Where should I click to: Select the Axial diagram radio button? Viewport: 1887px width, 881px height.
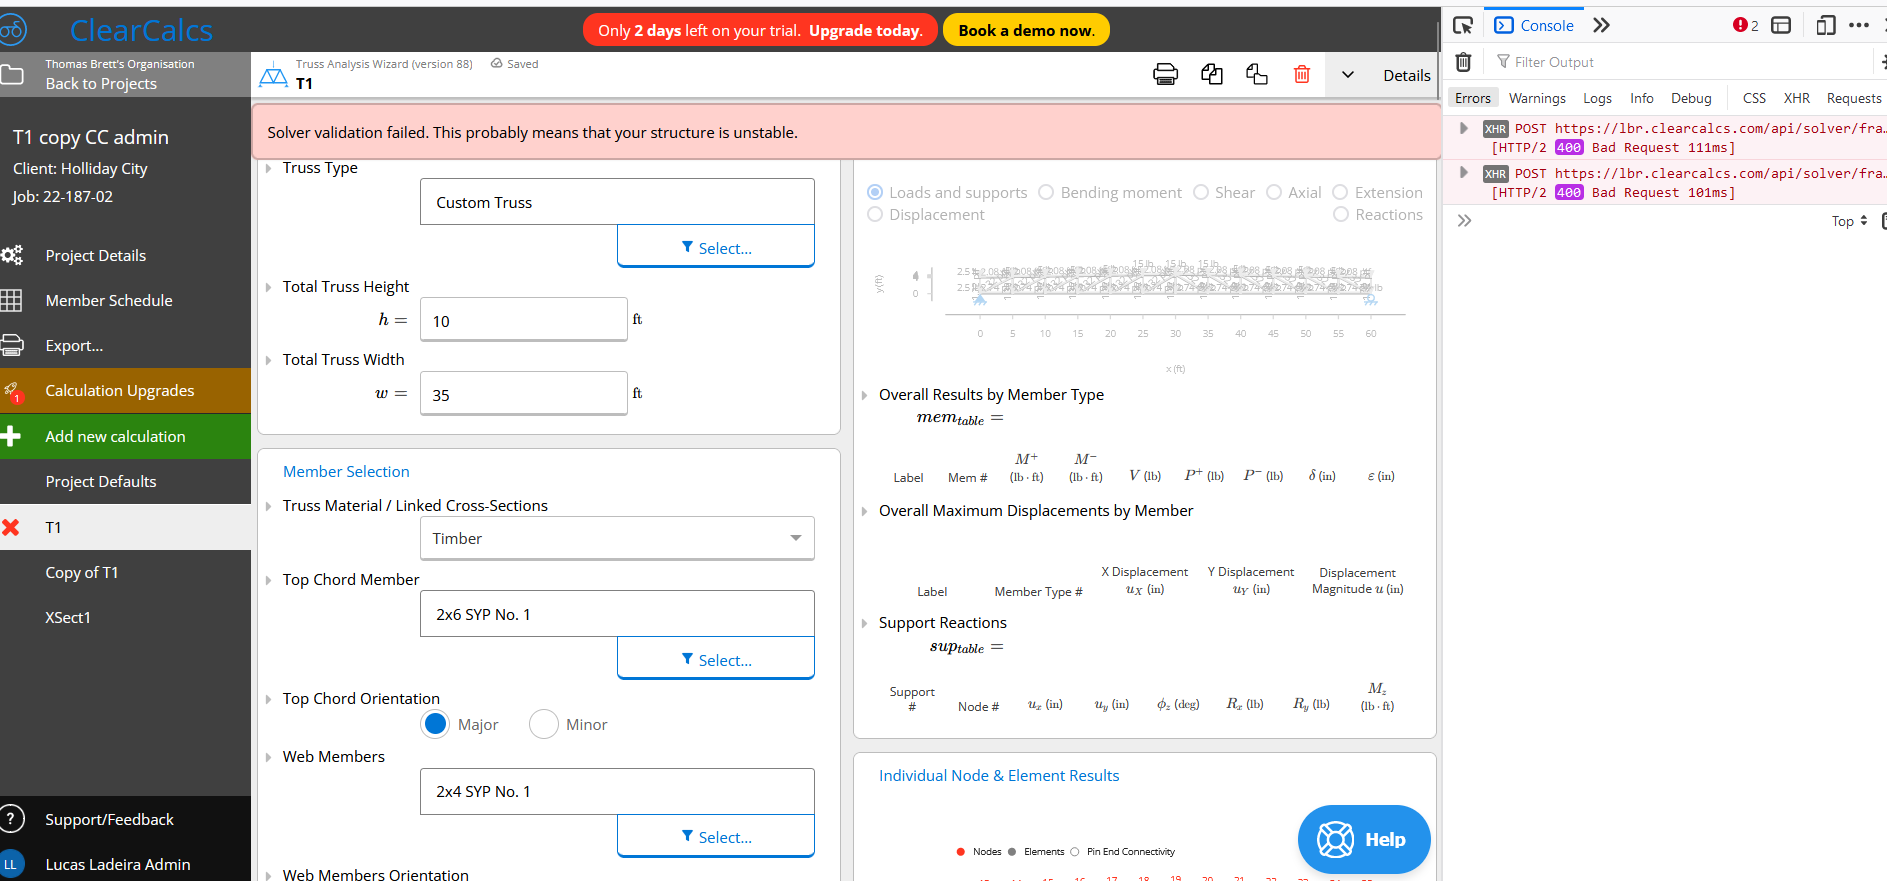pos(1274,192)
